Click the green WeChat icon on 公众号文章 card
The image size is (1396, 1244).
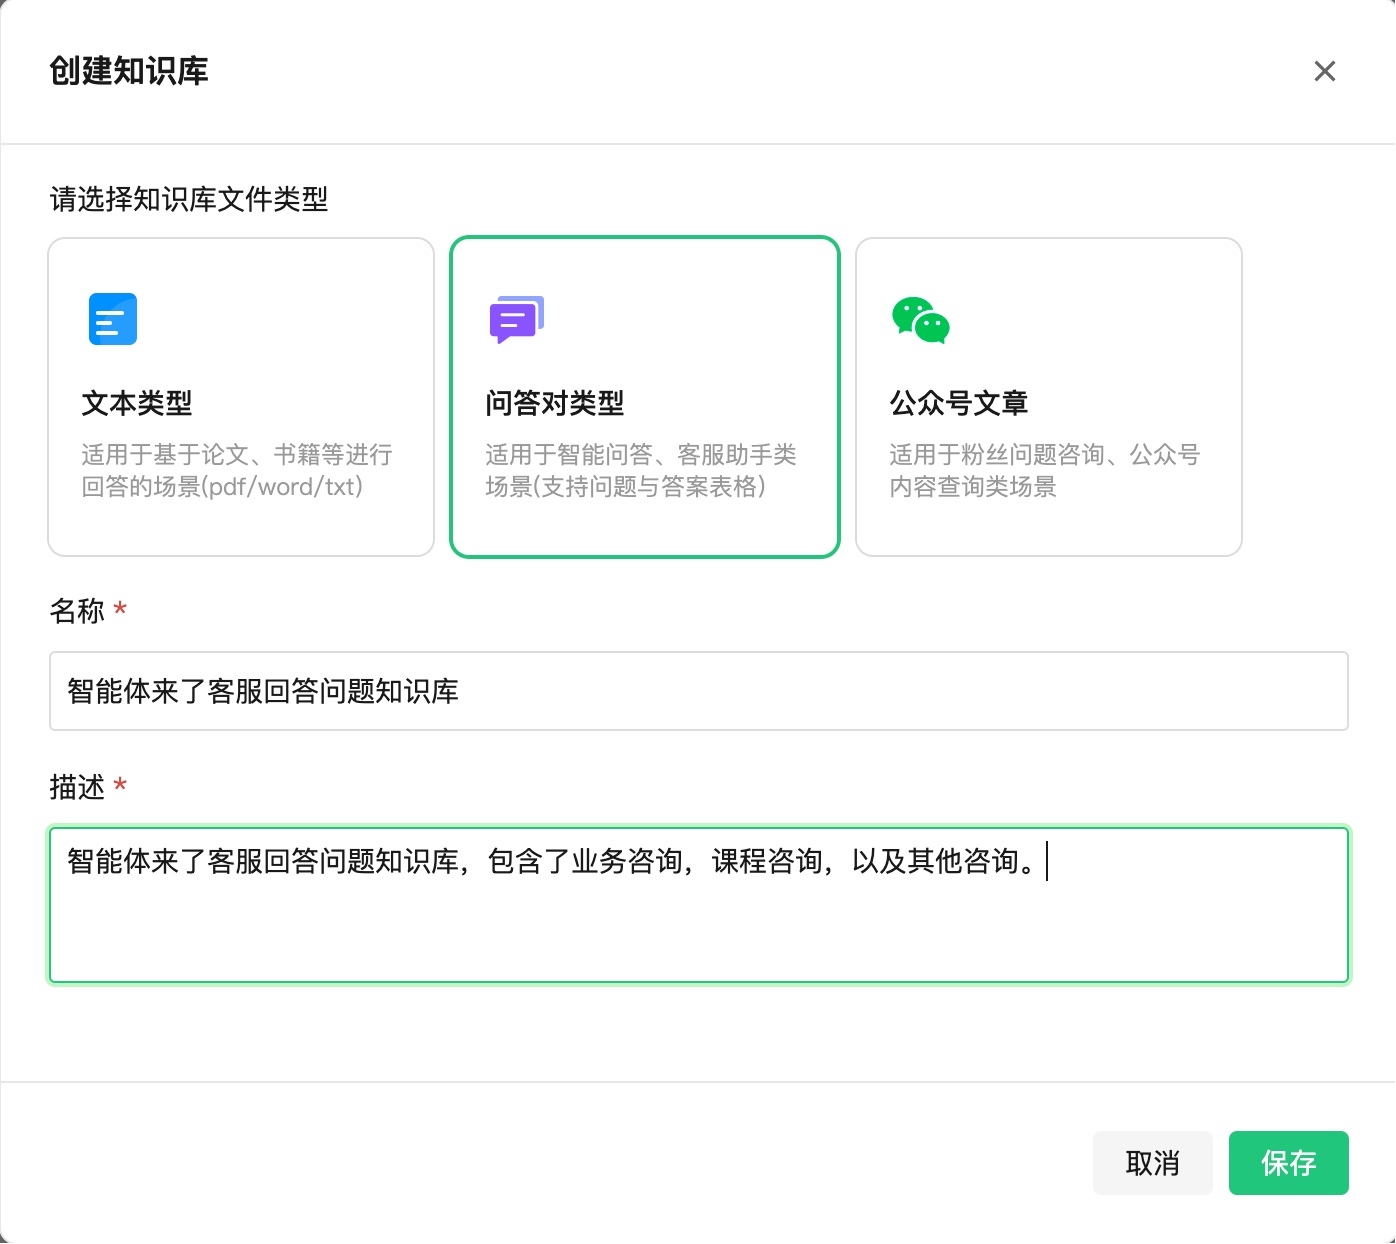[x=919, y=320]
